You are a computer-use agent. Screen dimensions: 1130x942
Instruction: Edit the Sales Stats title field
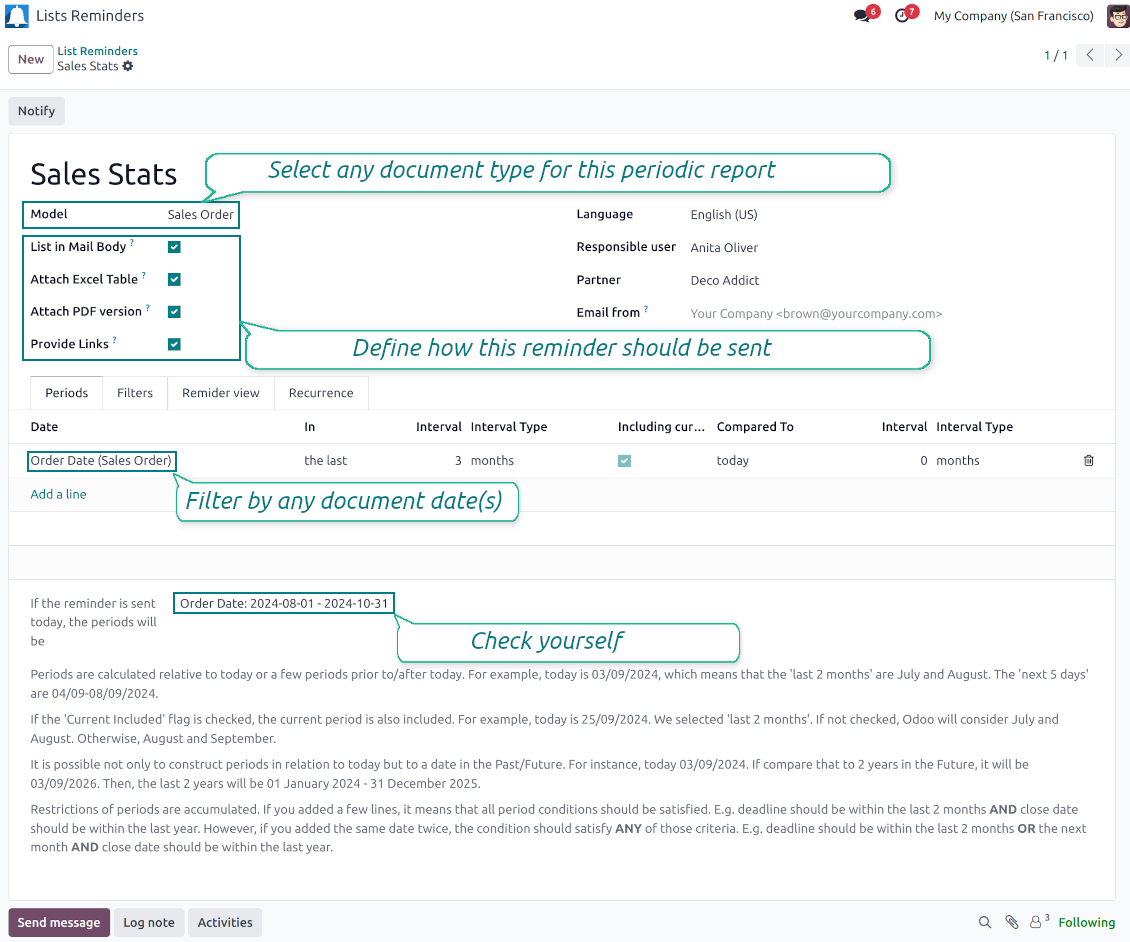click(104, 174)
